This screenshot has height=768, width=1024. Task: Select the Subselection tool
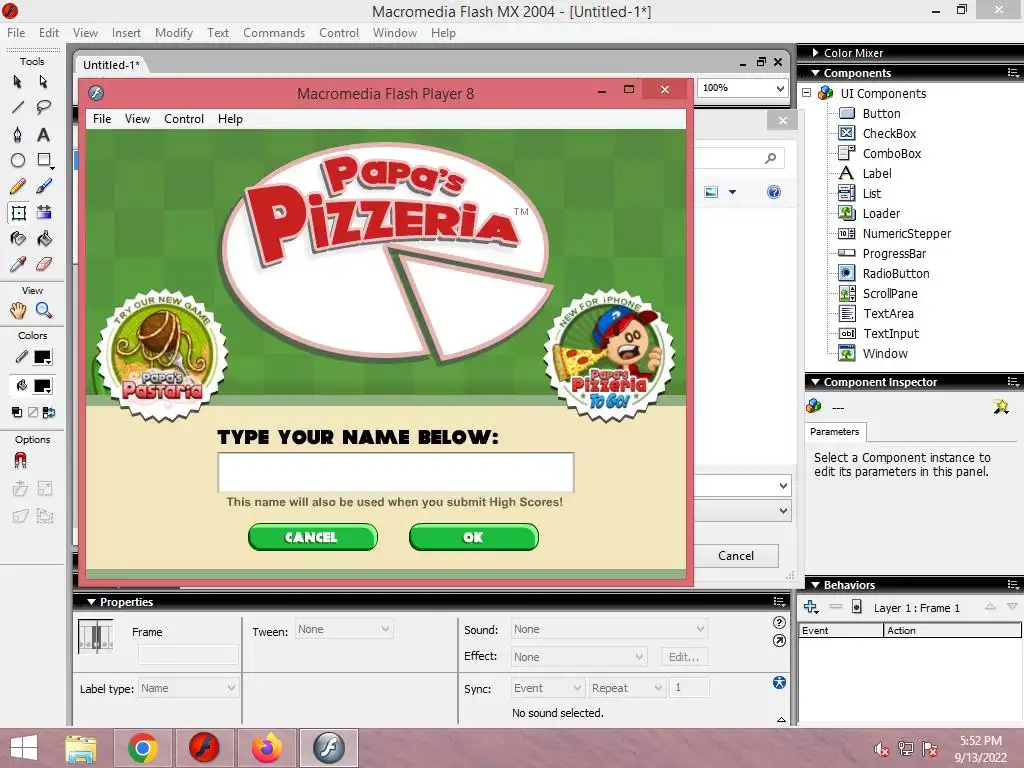click(x=44, y=82)
